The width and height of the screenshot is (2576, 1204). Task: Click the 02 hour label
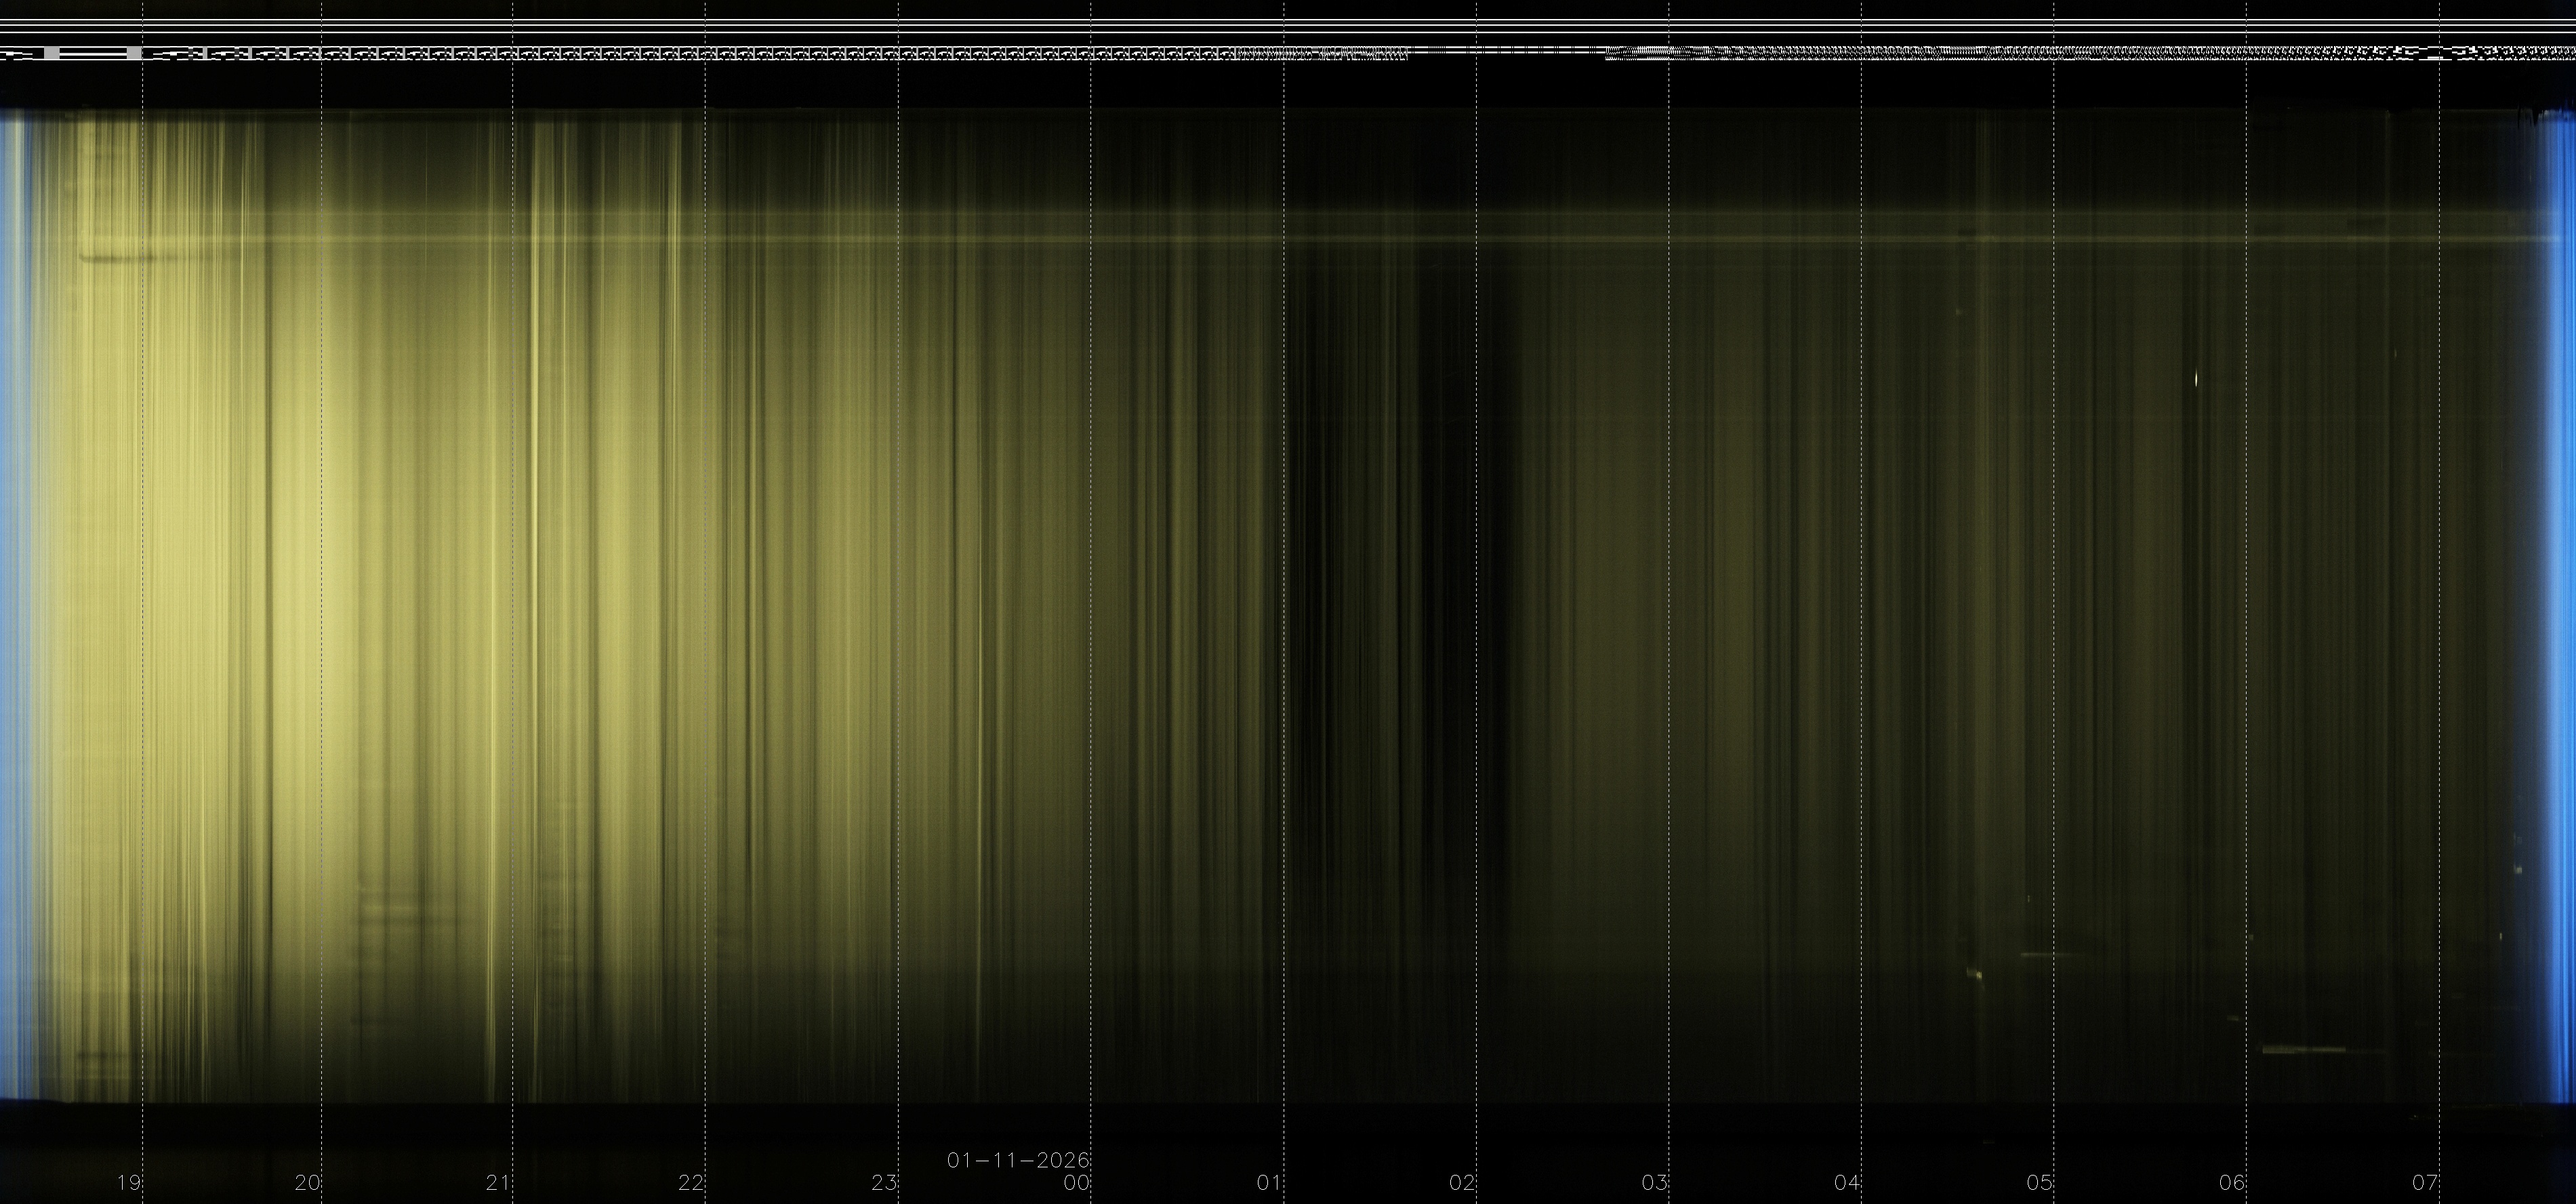pos(1462,1183)
